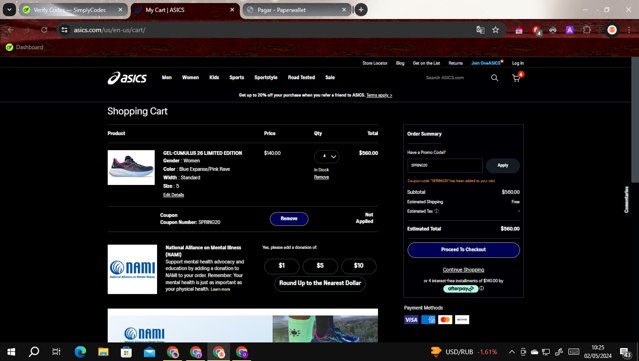Open the extensions puzzle icon
Image resolution: width=639 pixels, height=361 pixels.
coord(587,30)
